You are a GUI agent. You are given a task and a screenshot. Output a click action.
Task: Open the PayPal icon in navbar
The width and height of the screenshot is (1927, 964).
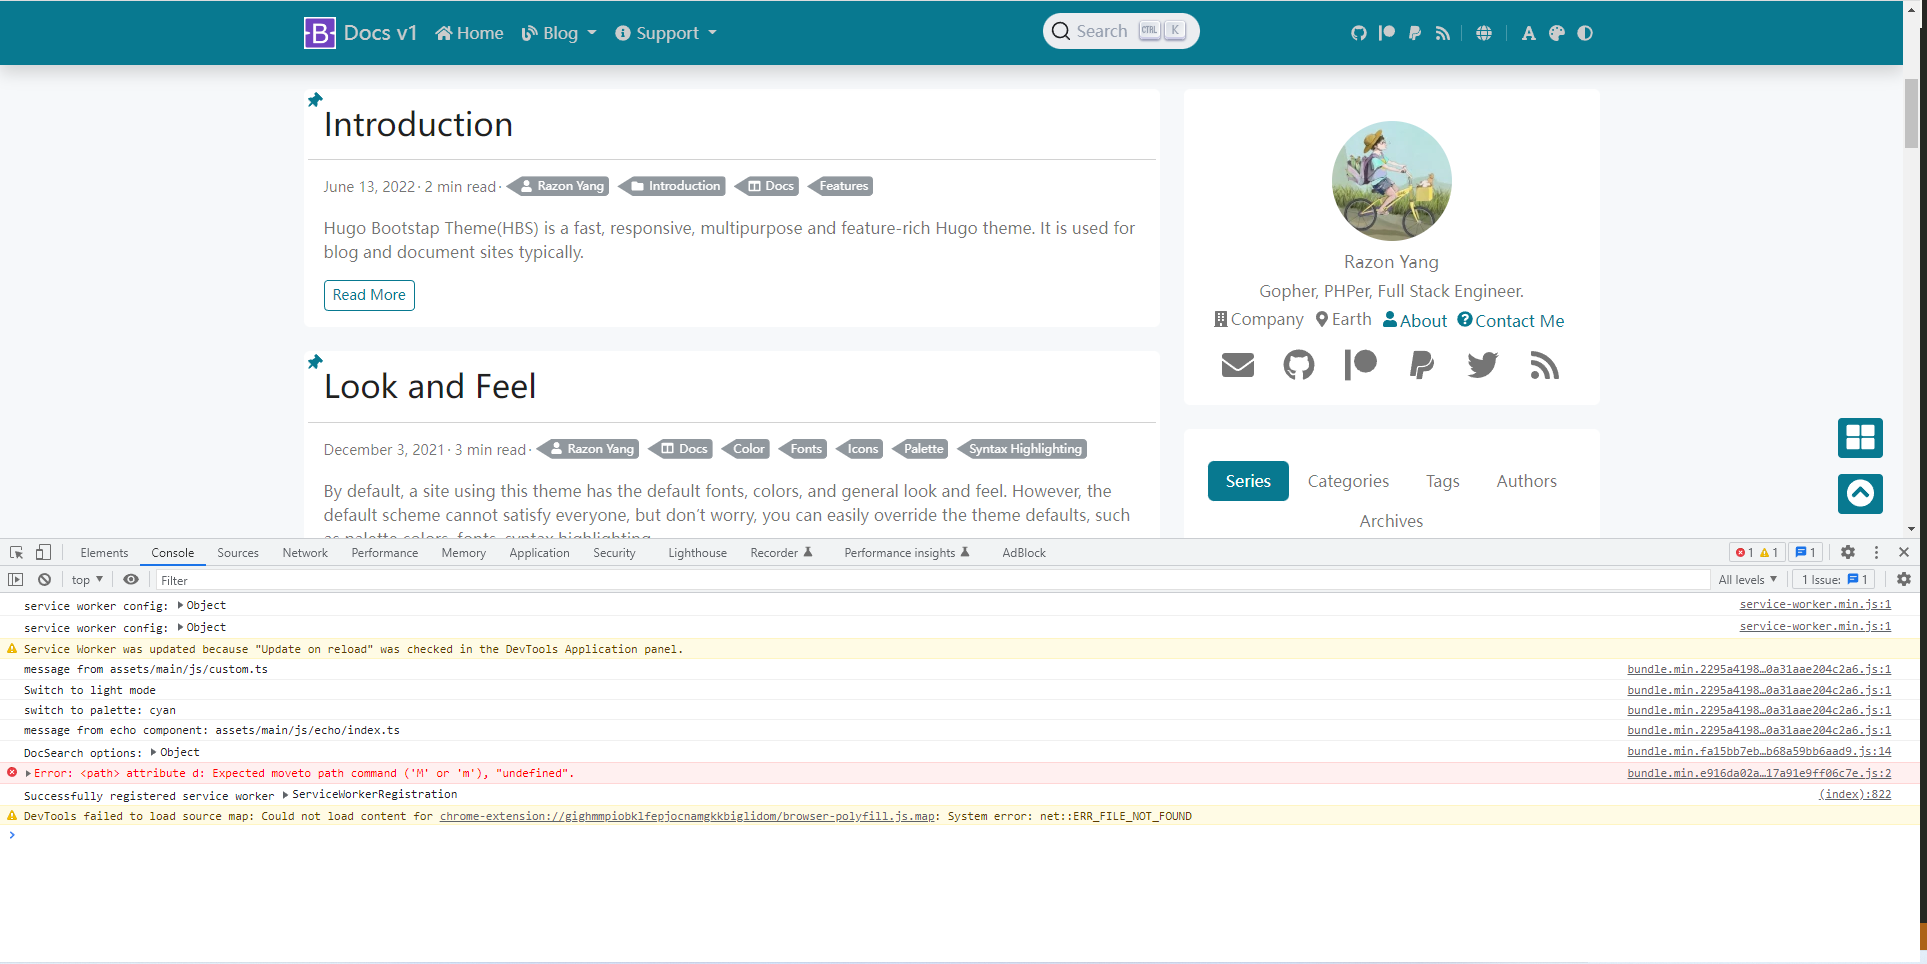pos(1414,33)
